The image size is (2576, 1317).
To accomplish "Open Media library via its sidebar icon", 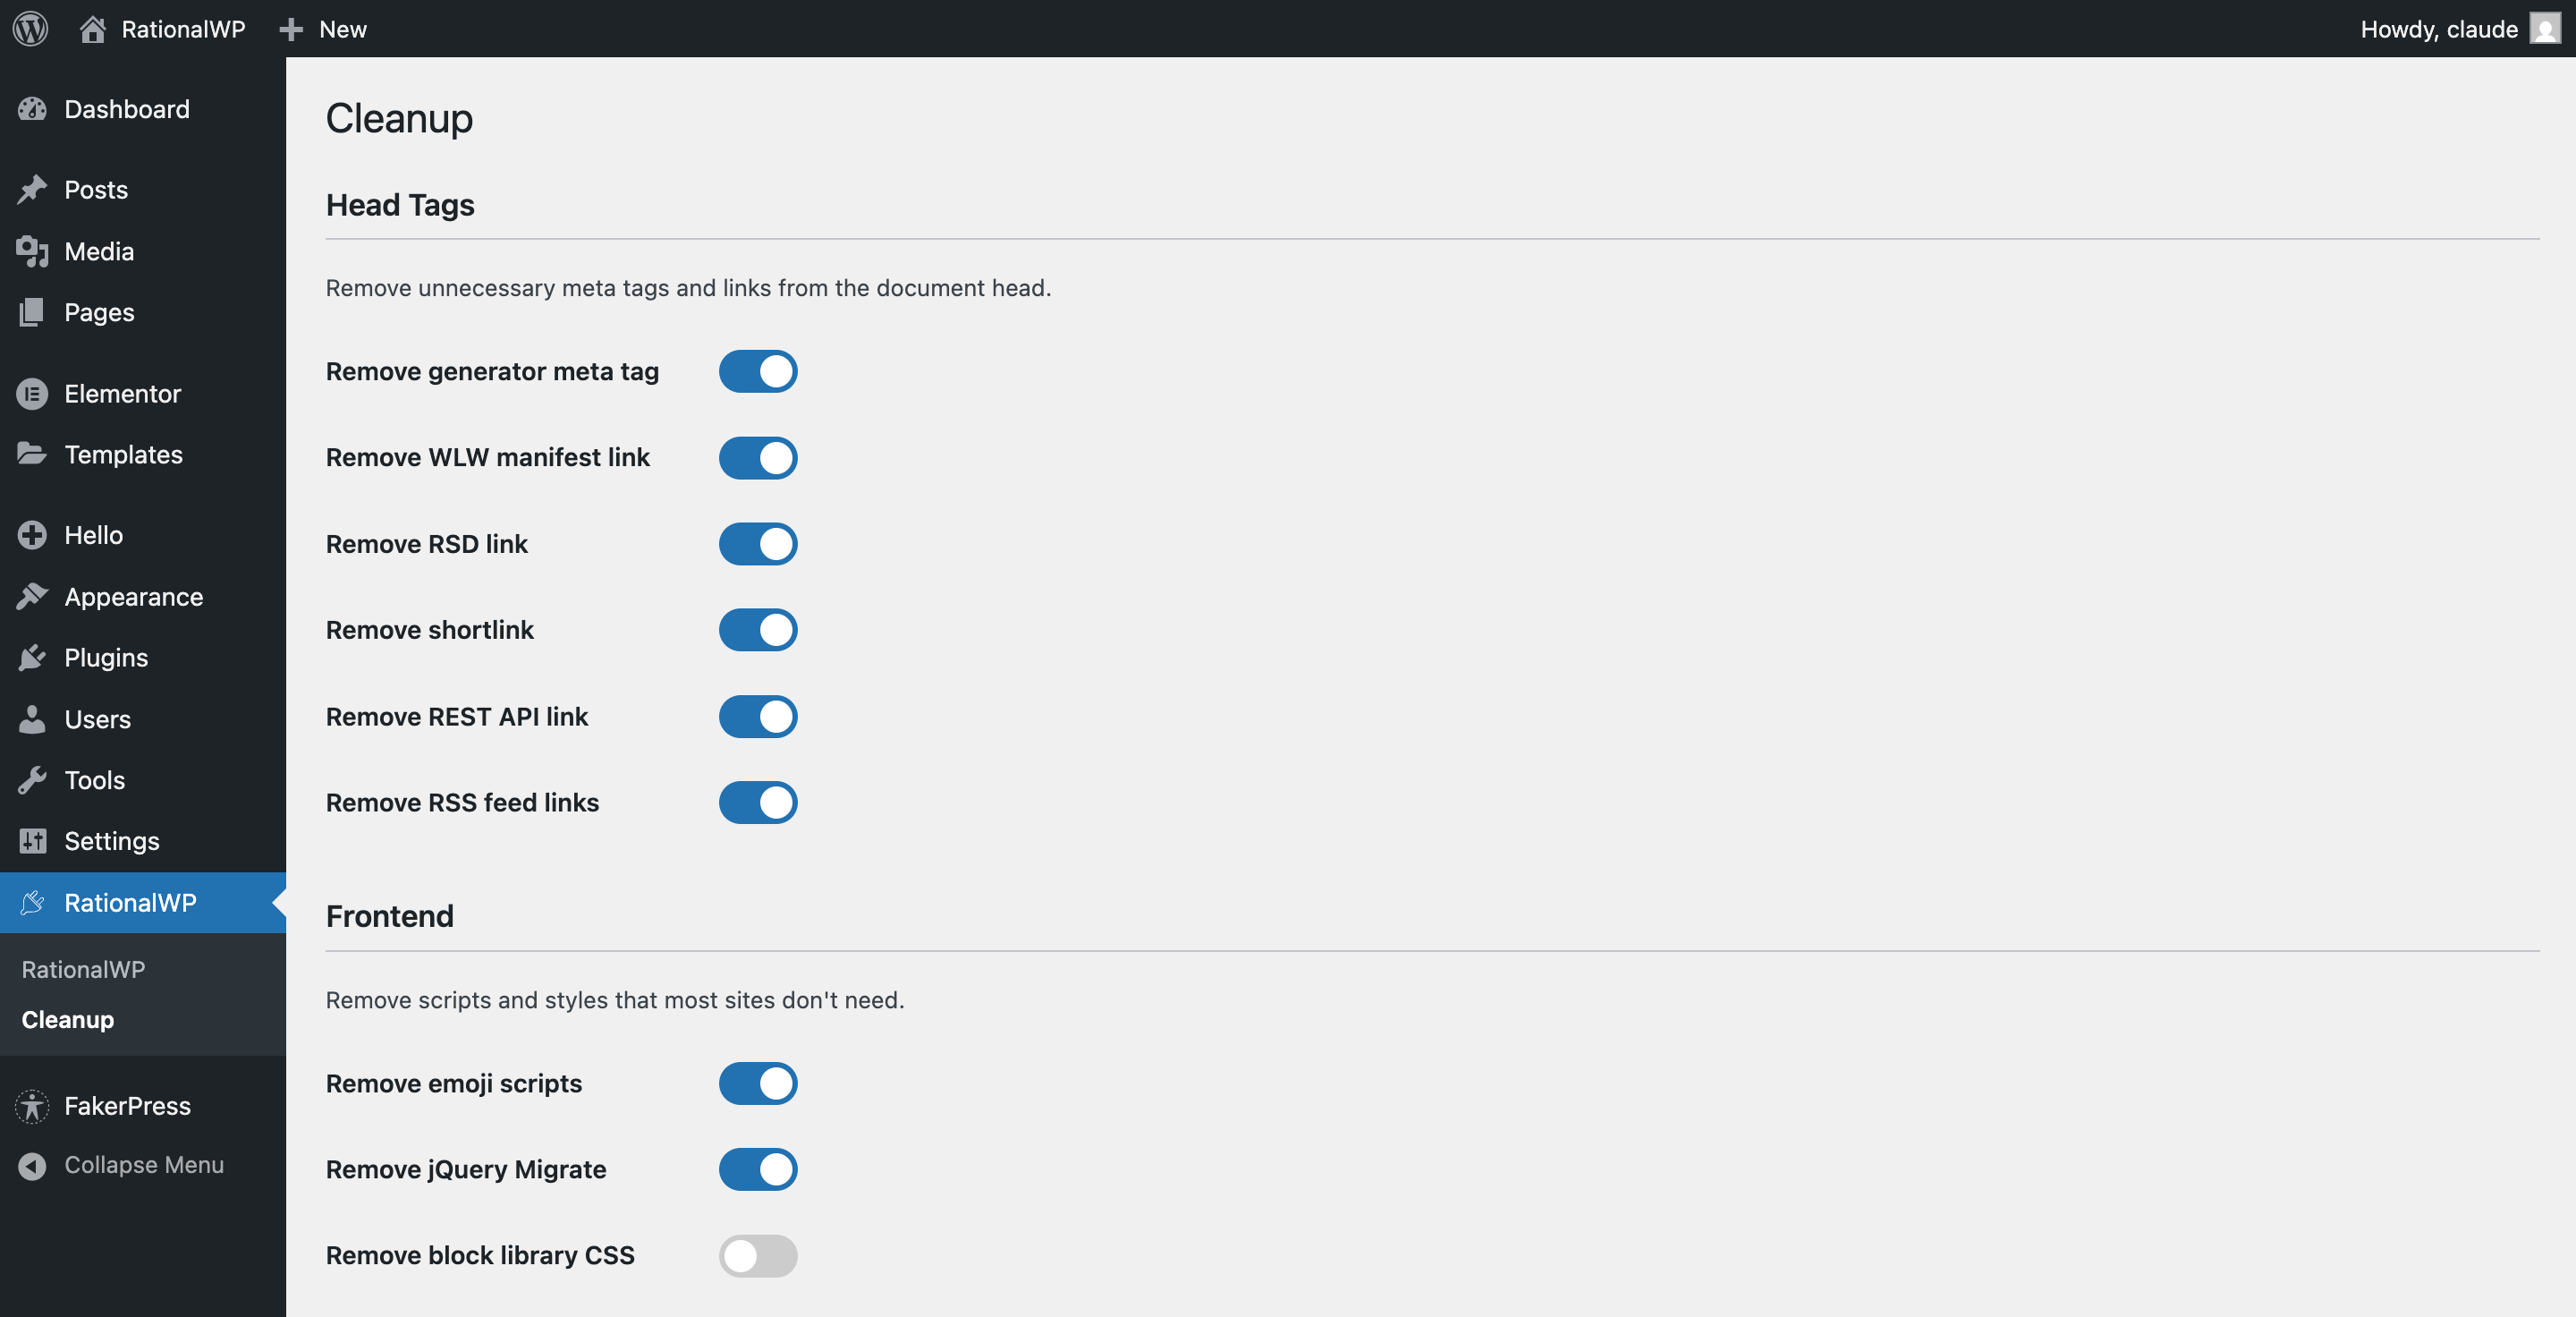I will [x=31, y=251].
